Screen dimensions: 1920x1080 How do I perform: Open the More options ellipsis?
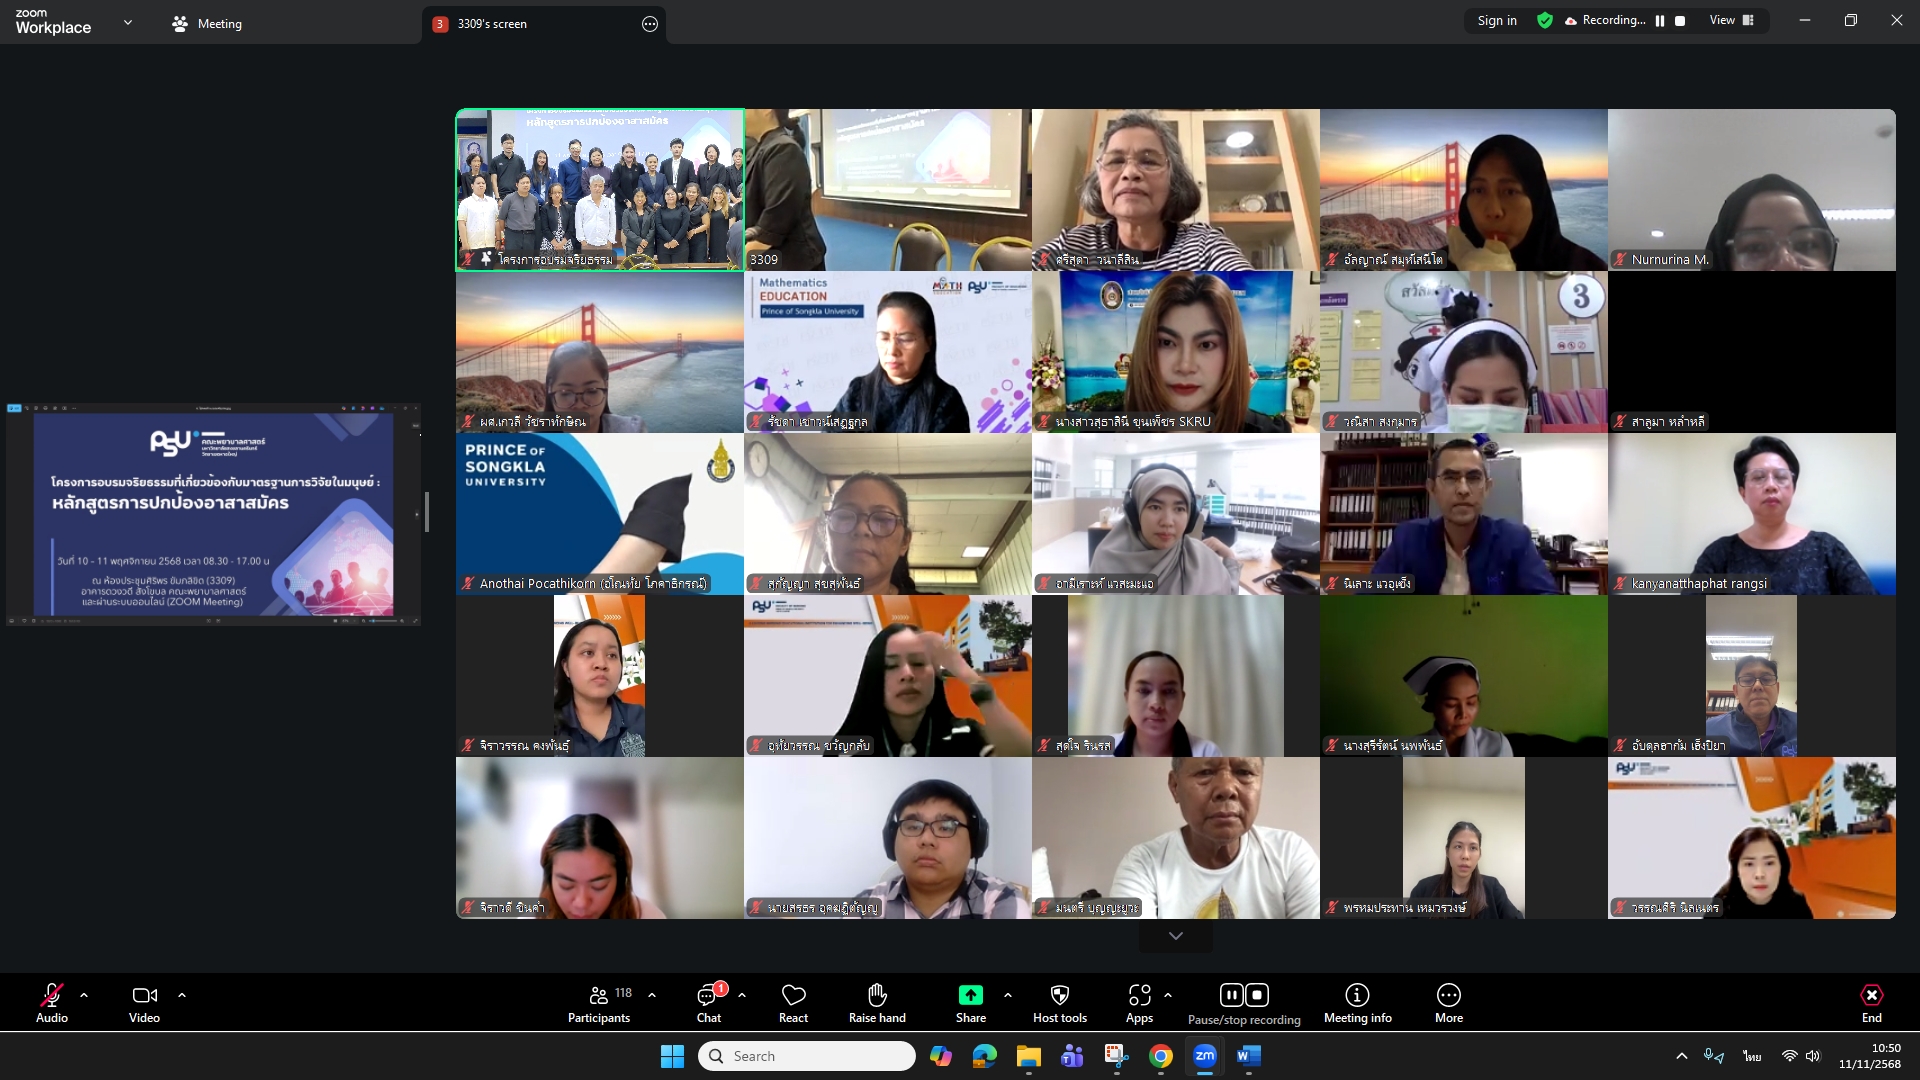[1448, 996]
